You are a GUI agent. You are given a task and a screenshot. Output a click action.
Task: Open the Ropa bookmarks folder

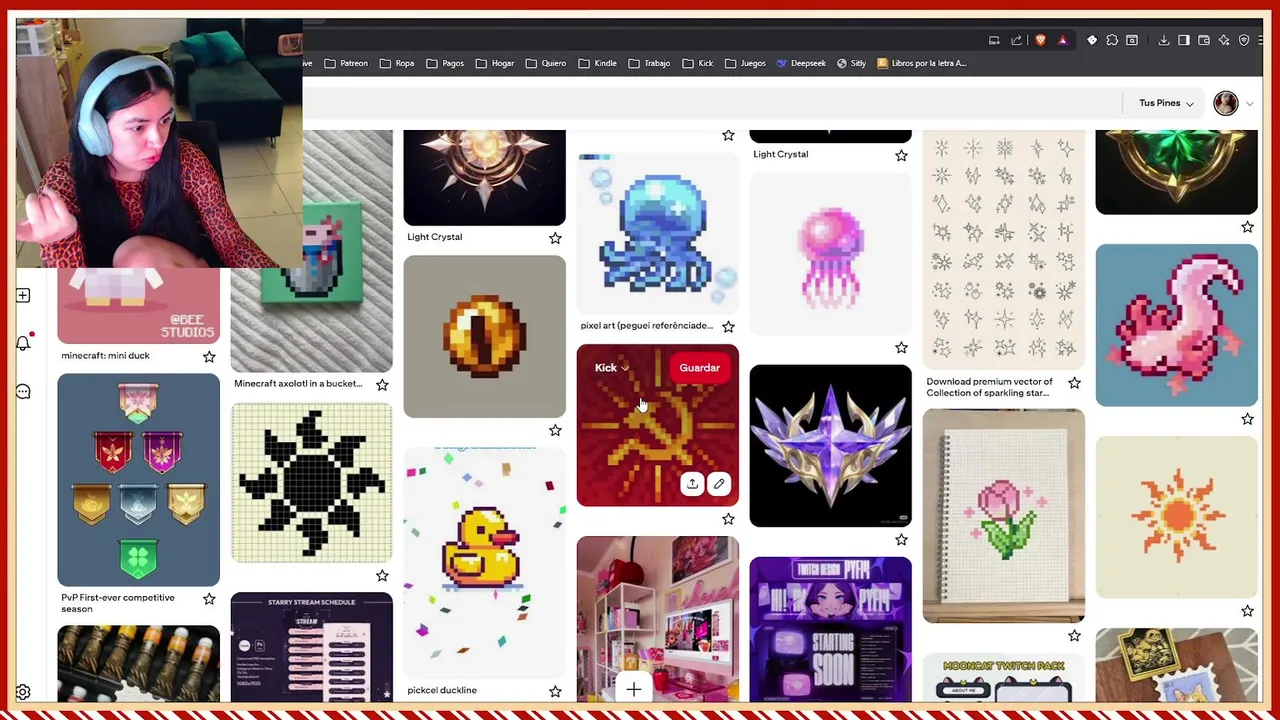click(396, 63)
